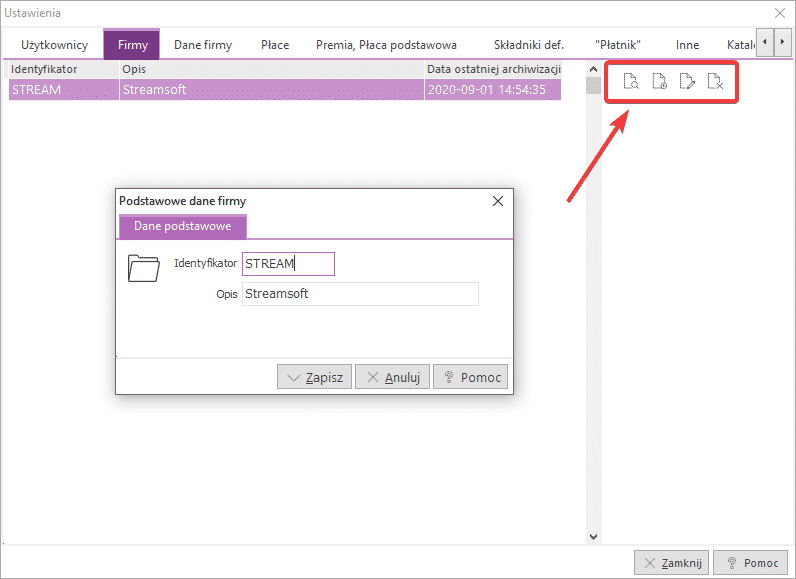This screenshot has height=579, width=796.
Task: Sort by the Identyfikator column header
Action: point(64,69)
